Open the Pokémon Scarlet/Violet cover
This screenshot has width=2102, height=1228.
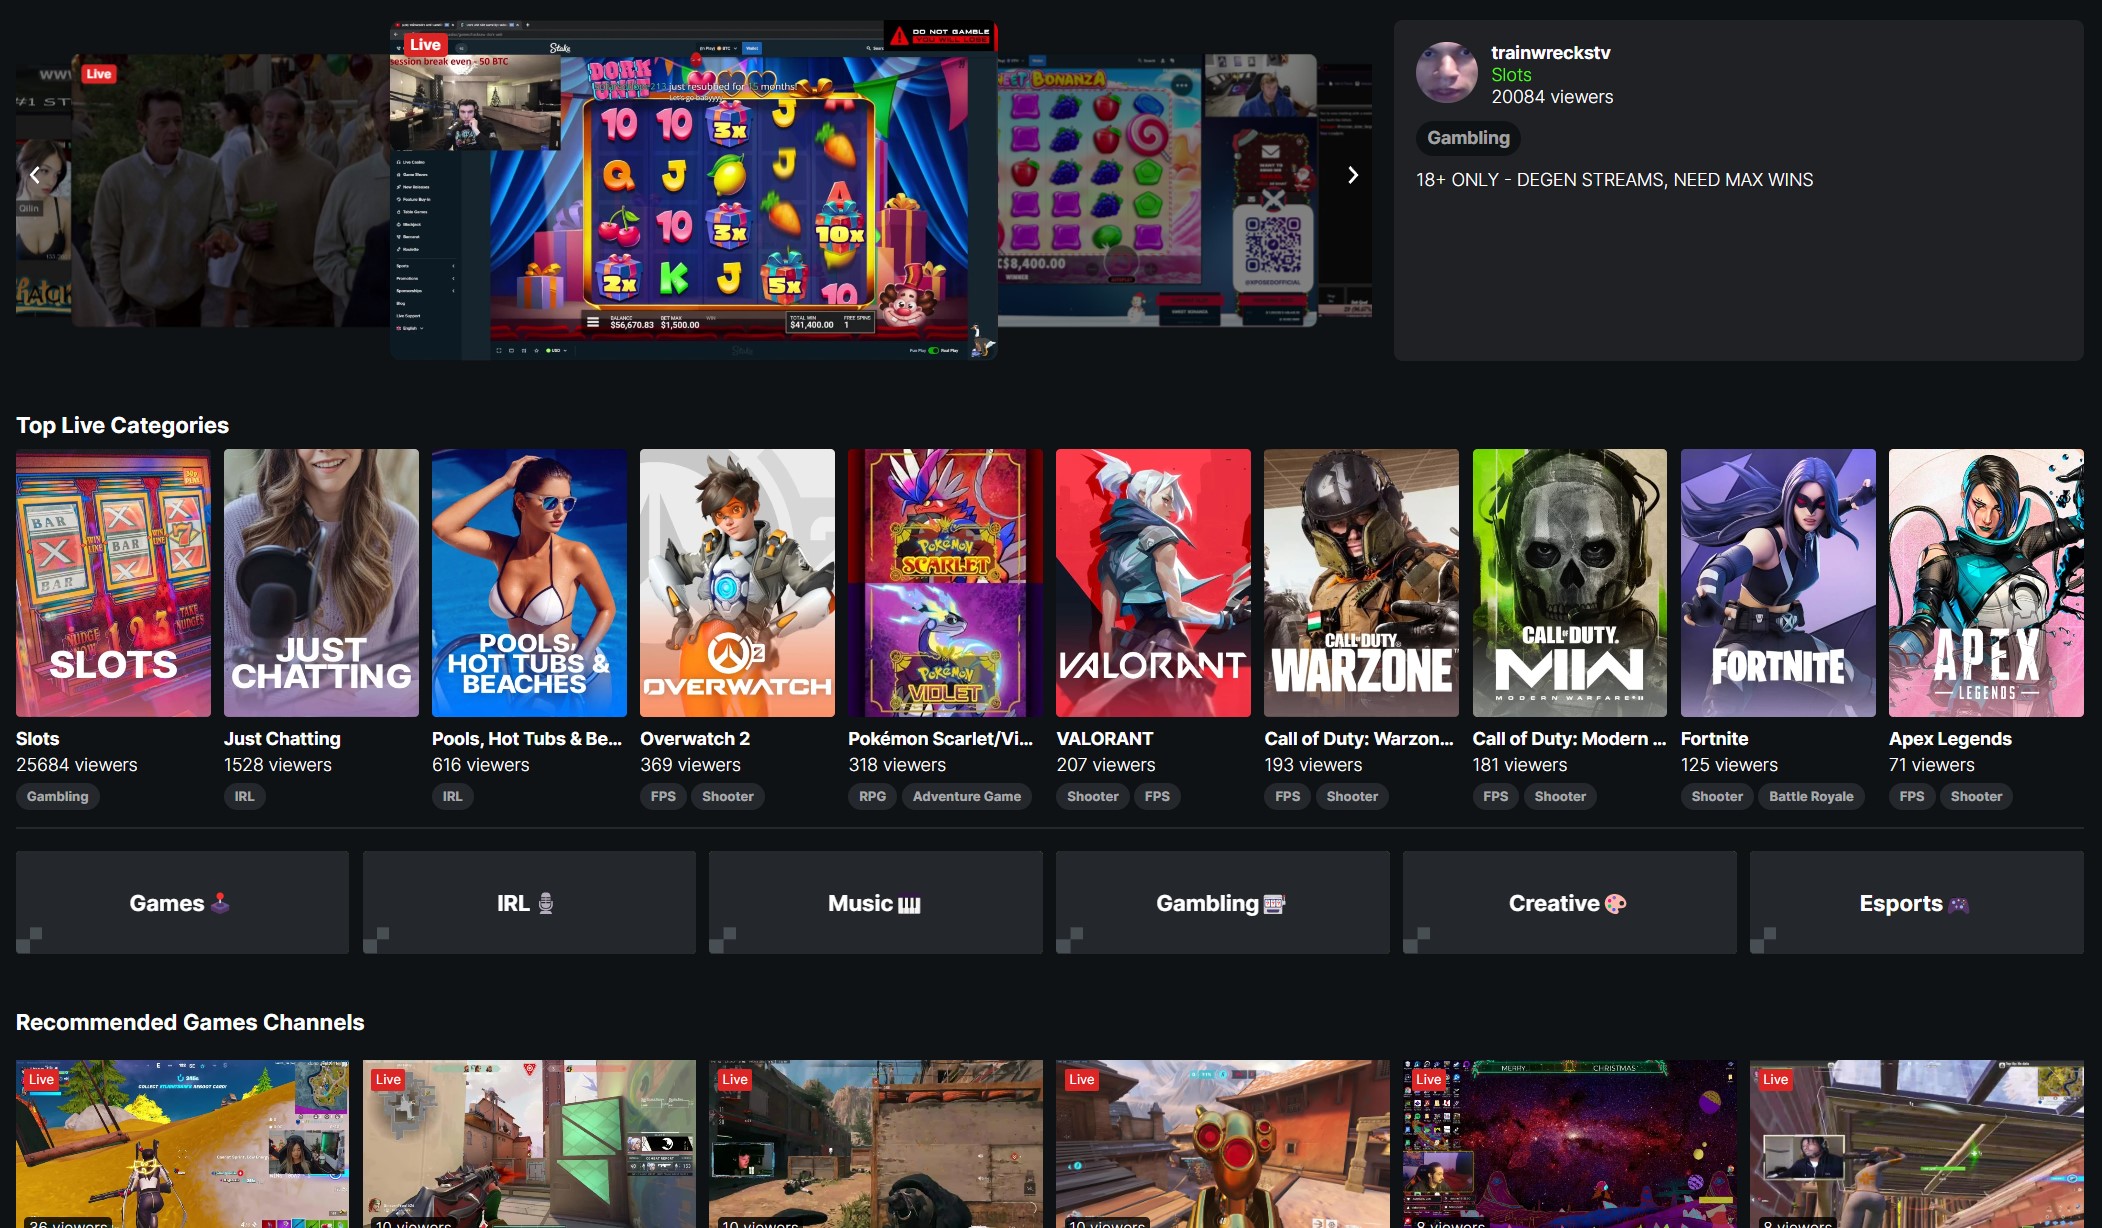point(945,583)
